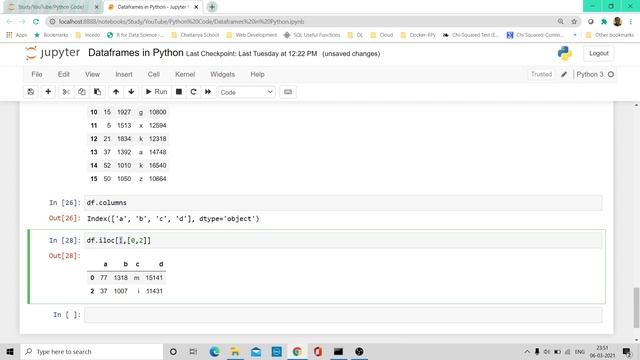
Task: Open the Windows Start menu
Action: (x=10, y=351)
